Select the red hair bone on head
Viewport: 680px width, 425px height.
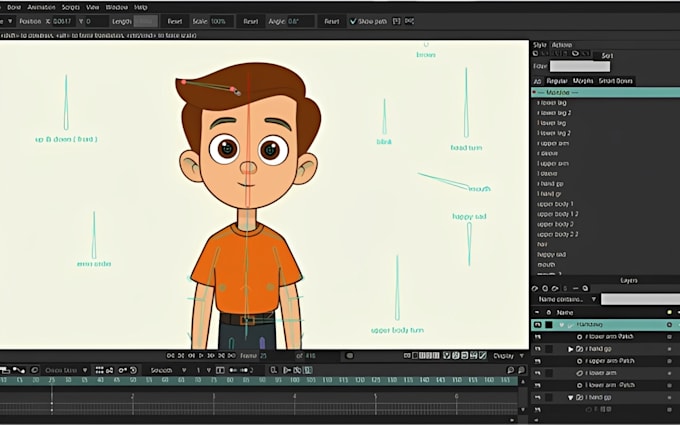click(x=210, y=86)
